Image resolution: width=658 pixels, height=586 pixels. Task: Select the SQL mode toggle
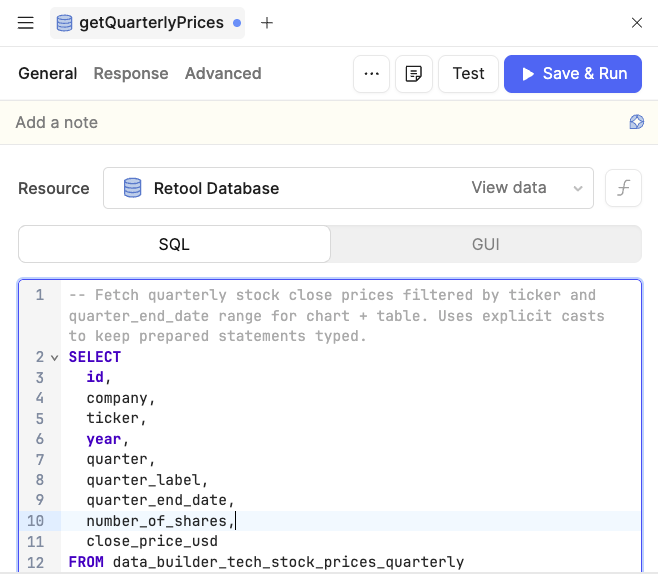[174, 244]
